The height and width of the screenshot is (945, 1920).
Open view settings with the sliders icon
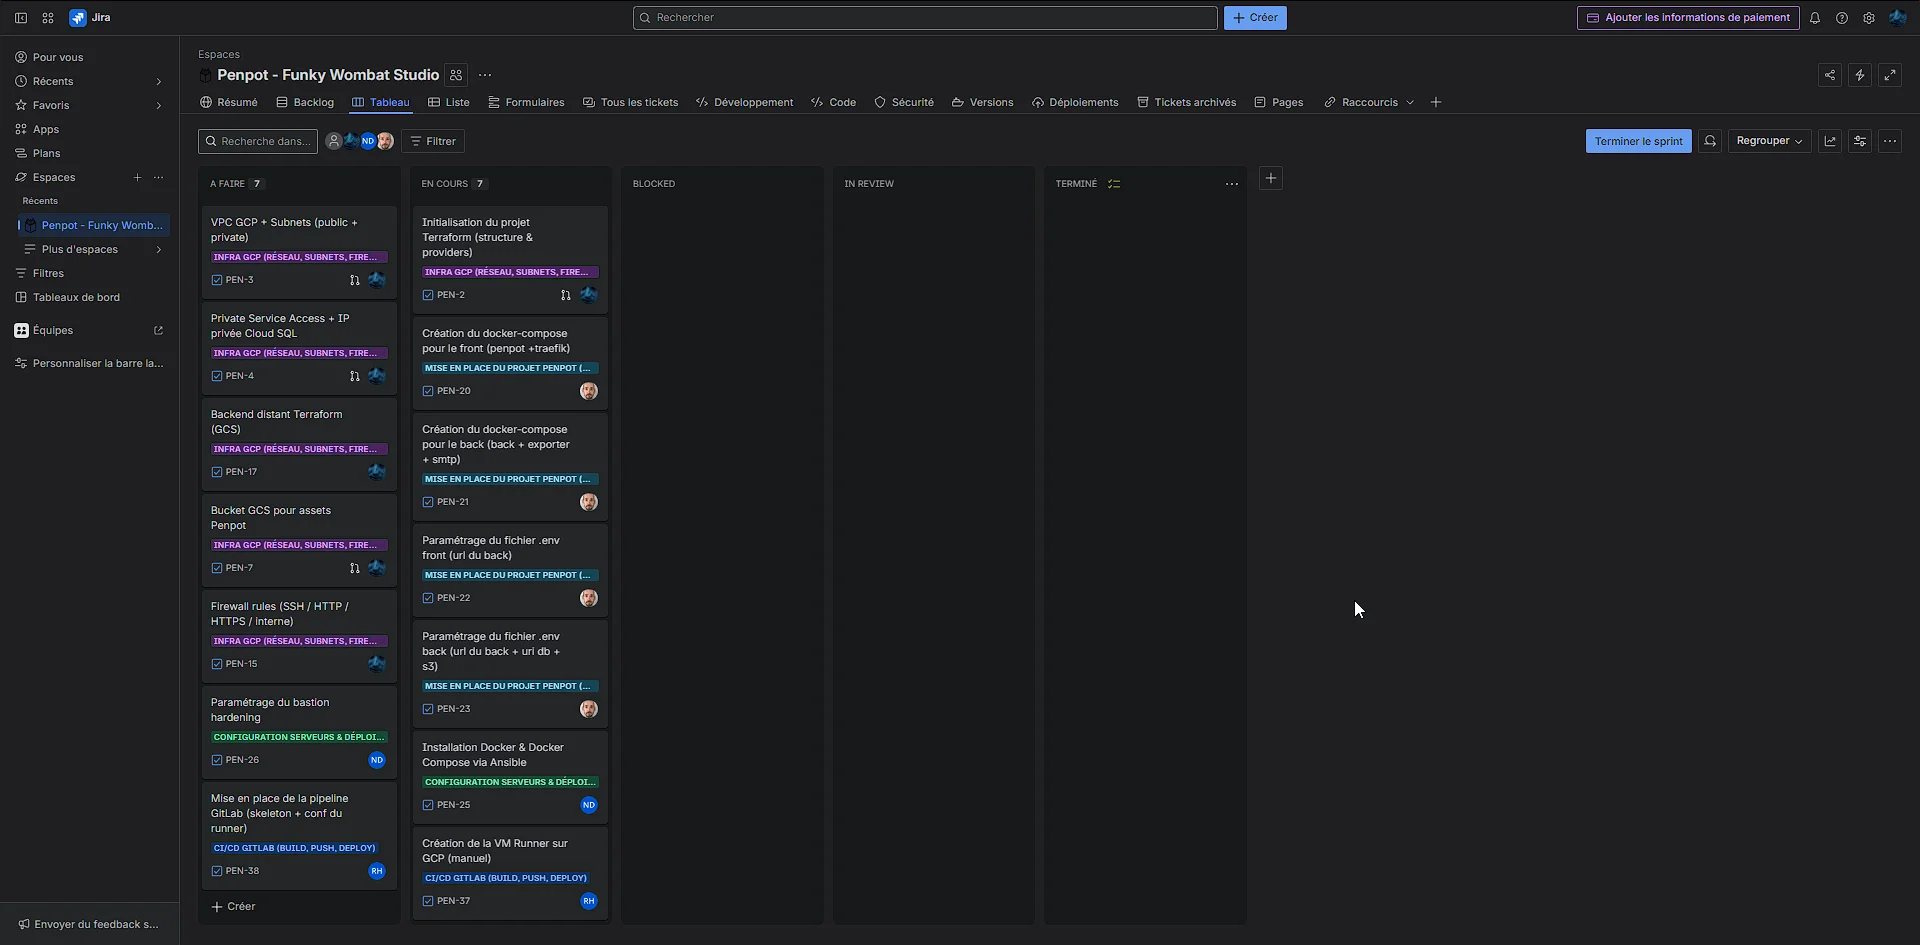pyautogui.click(x=1861, y=140)
